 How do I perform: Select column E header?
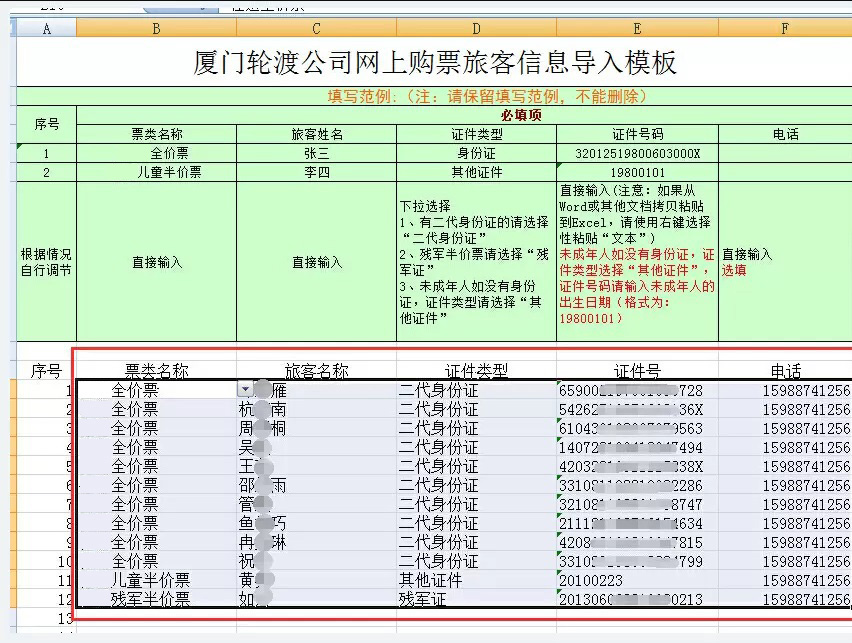coord(637,28)
